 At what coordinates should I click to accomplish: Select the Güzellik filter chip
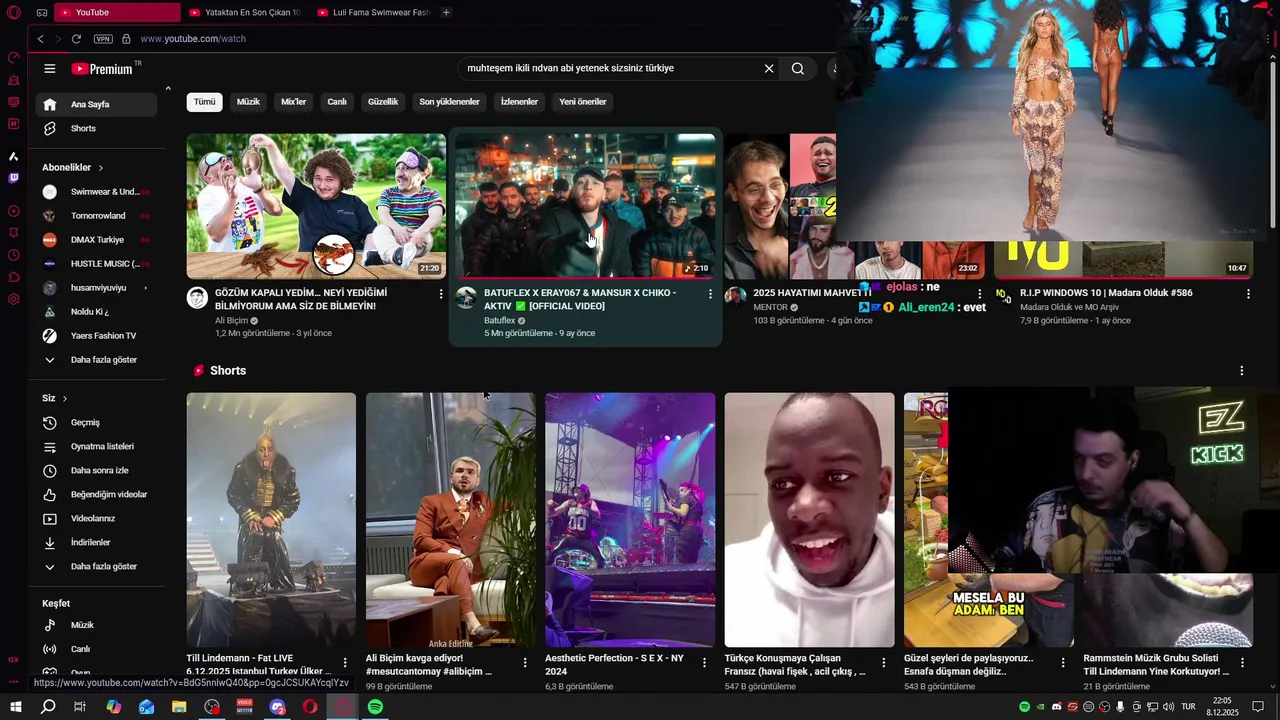[x=383, y=102]
